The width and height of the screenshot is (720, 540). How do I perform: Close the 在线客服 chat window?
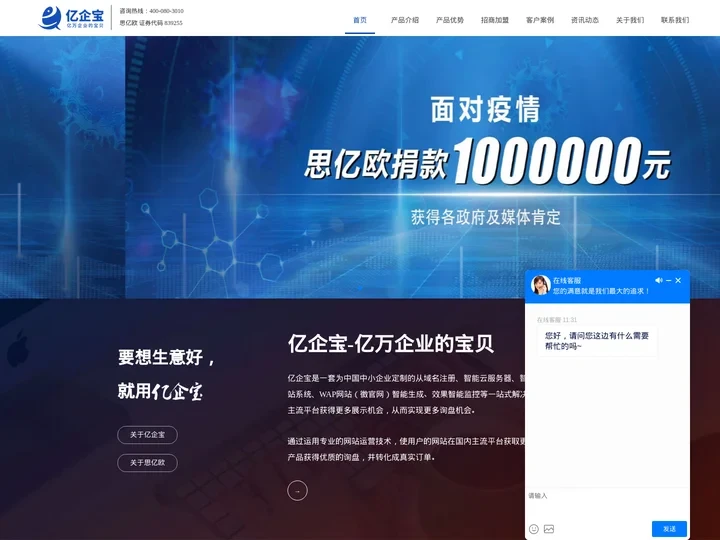pyautogui.click(x=678, y=280)
